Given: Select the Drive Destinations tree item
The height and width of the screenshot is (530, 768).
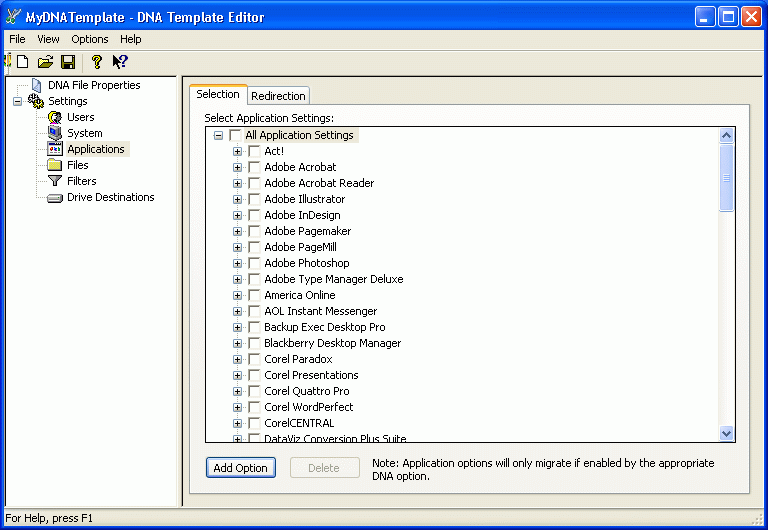Looking at the screenshot, I should (x=111, y=197).
